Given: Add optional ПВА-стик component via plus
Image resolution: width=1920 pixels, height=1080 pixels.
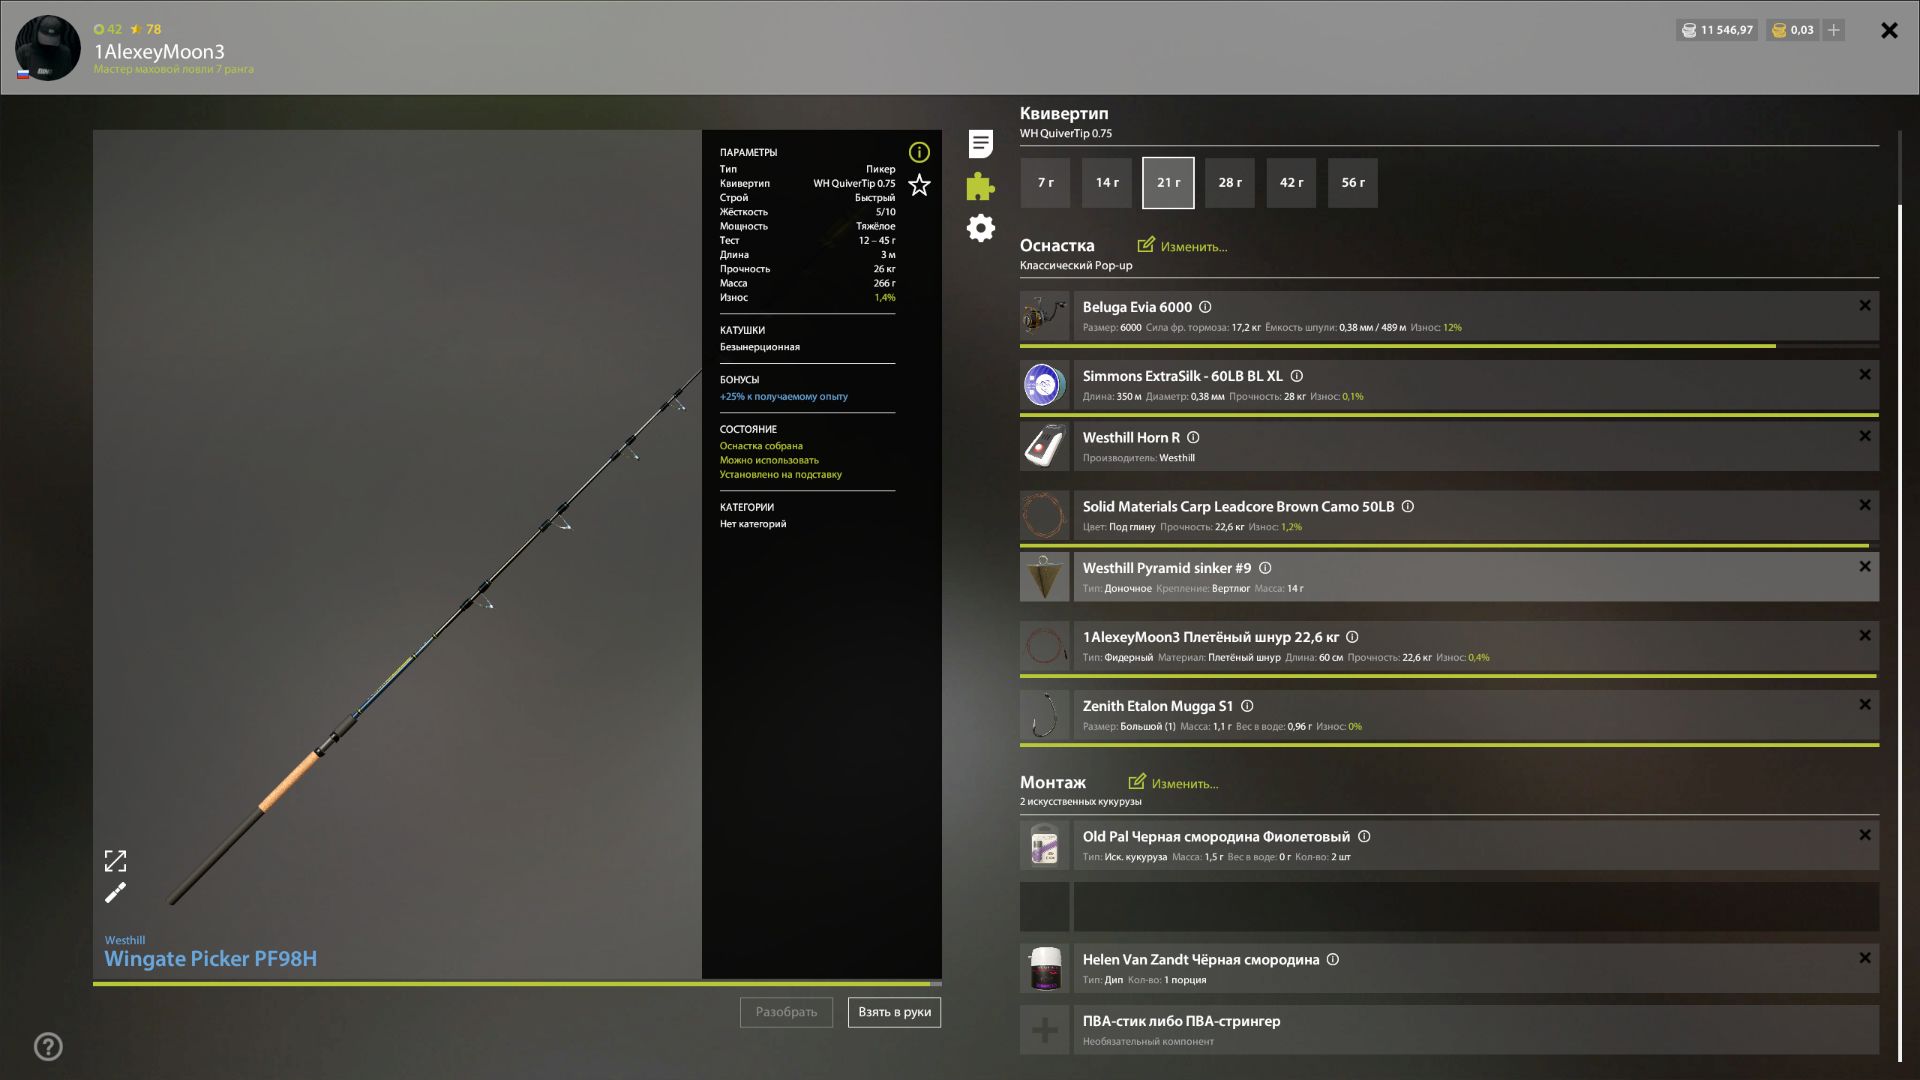Looking at the screenshot, I should pos(1044,1029).
